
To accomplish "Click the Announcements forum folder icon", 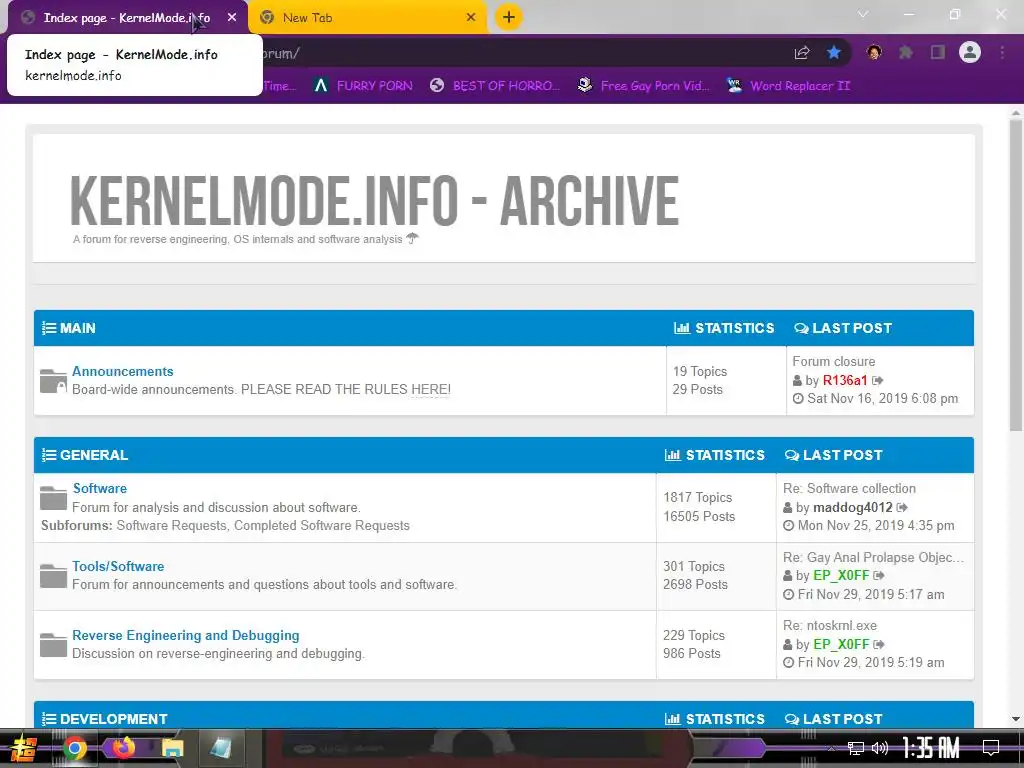I will (x=53, y=381).
